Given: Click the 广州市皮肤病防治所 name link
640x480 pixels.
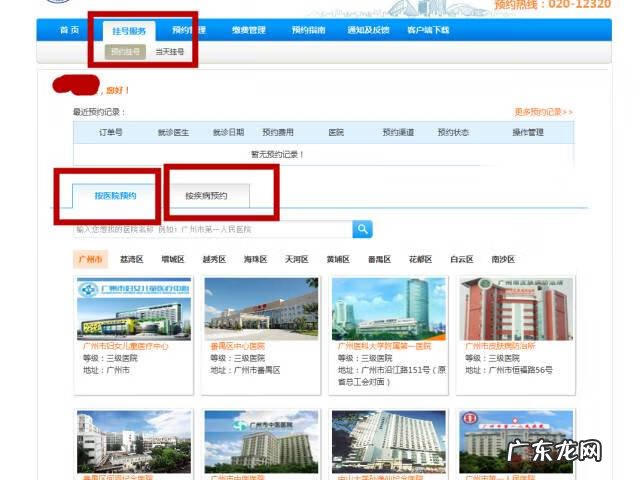Looking at the screenshot, I should (x=500, y=346).
